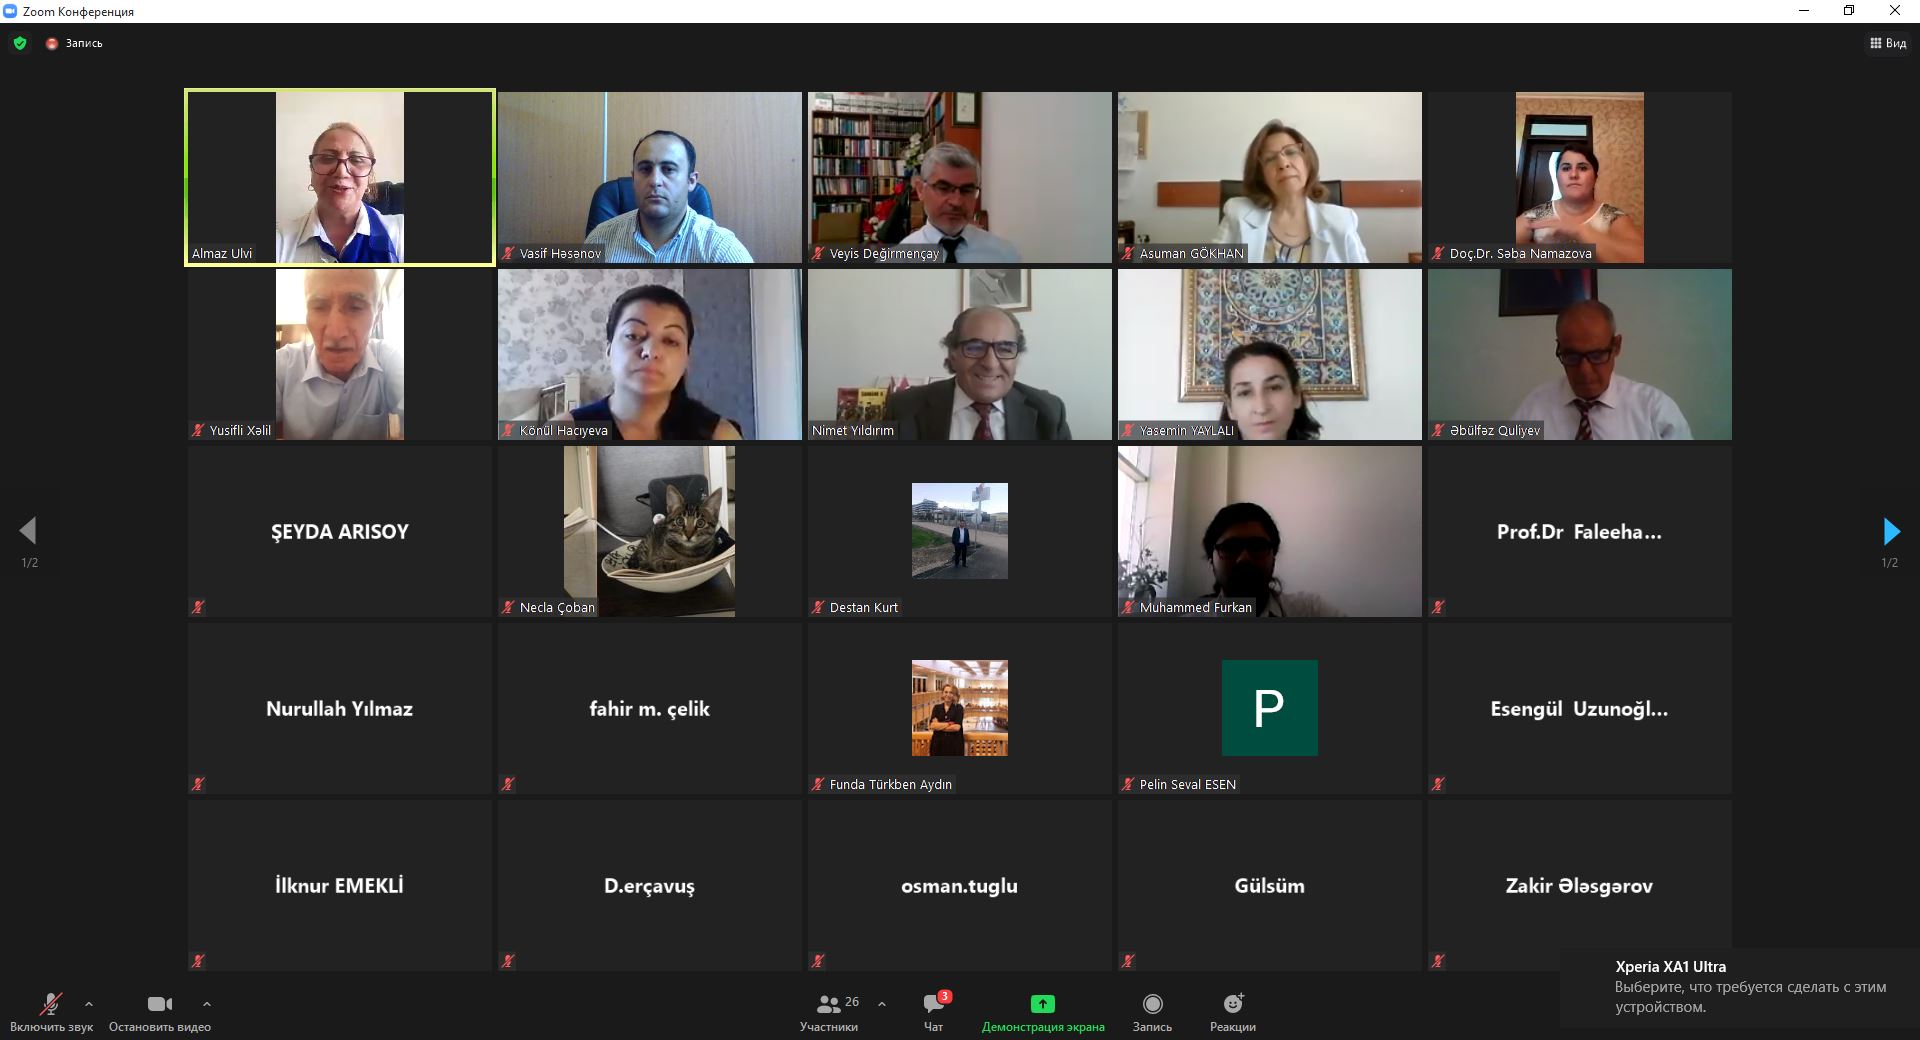Unmute microphone with Включить звук
Image resolution: width=1920 pixels, height=1040 pixels.
tap(51, 1012)
